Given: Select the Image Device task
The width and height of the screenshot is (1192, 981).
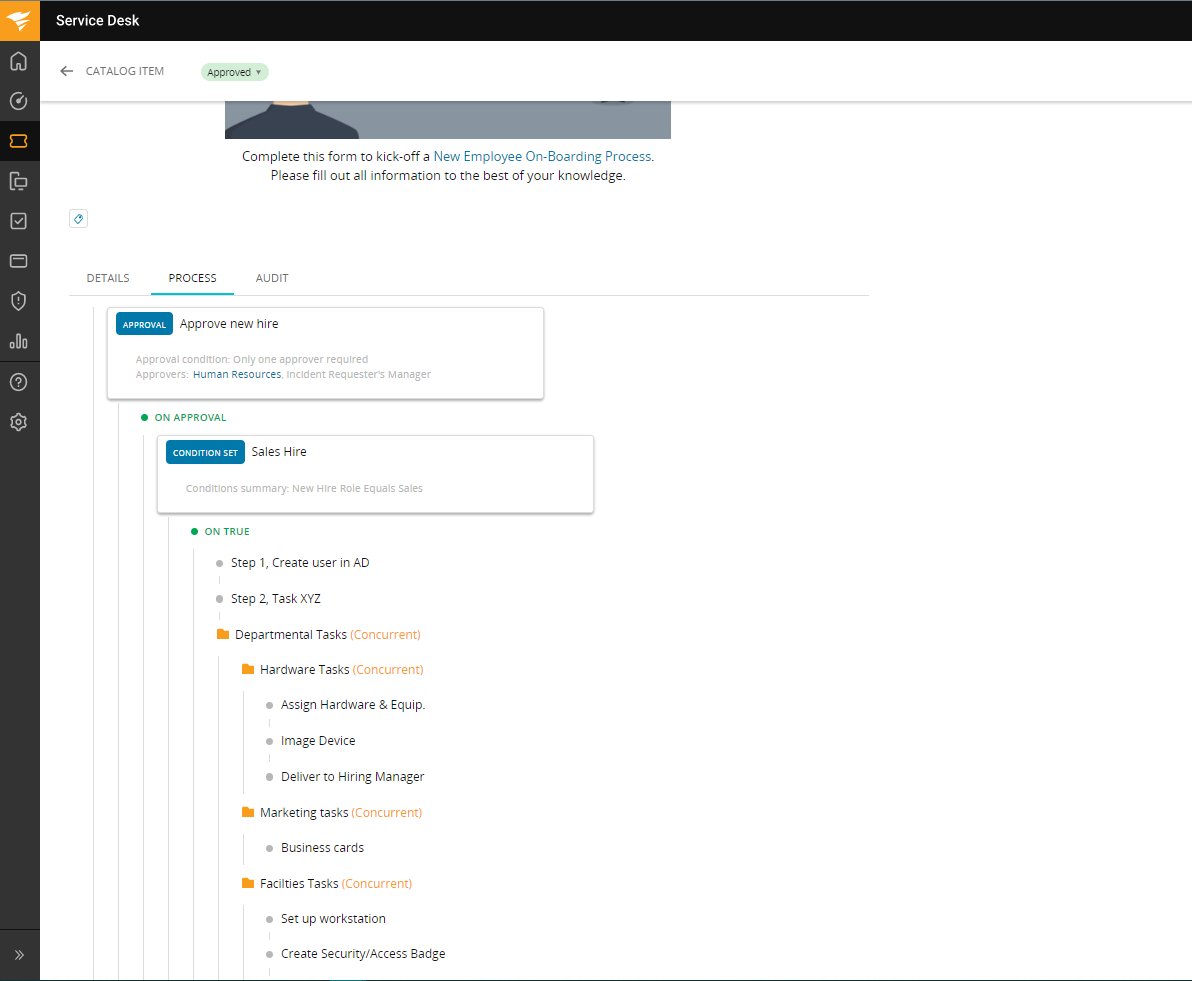Looking at the screenshot, I should pos(318,741).
